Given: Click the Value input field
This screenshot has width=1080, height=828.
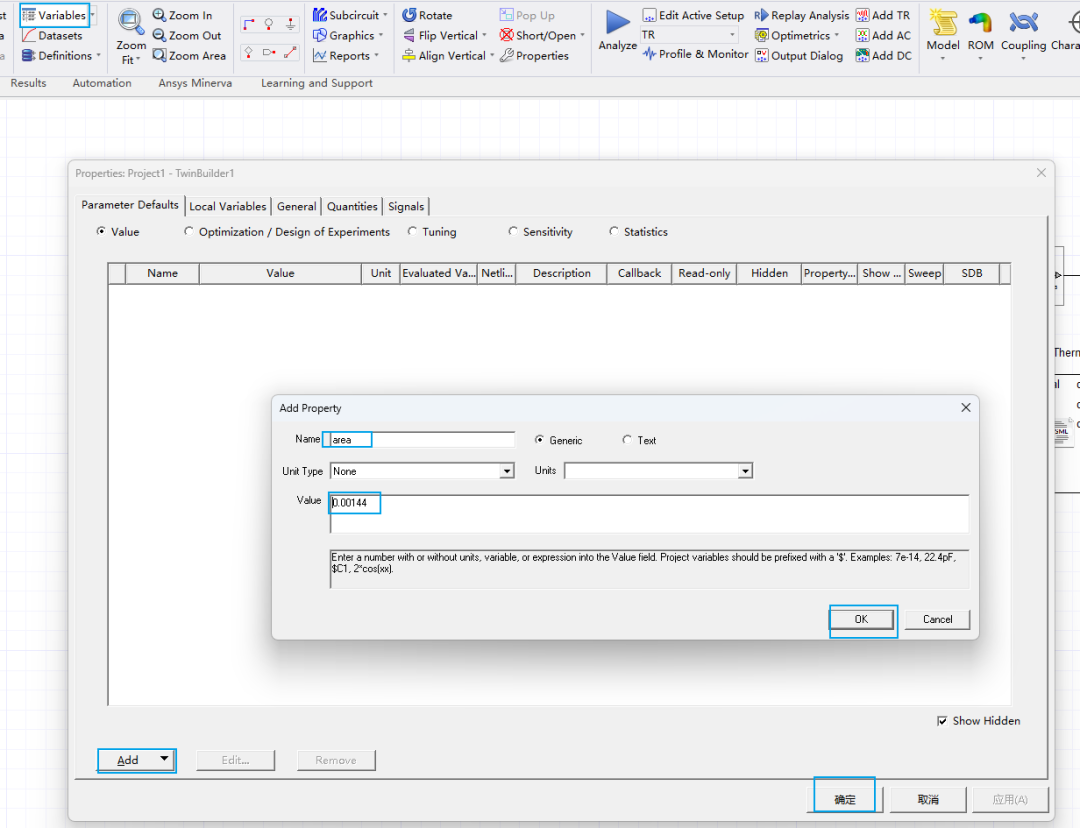Looking at the screenshot, I should point(648,513).
